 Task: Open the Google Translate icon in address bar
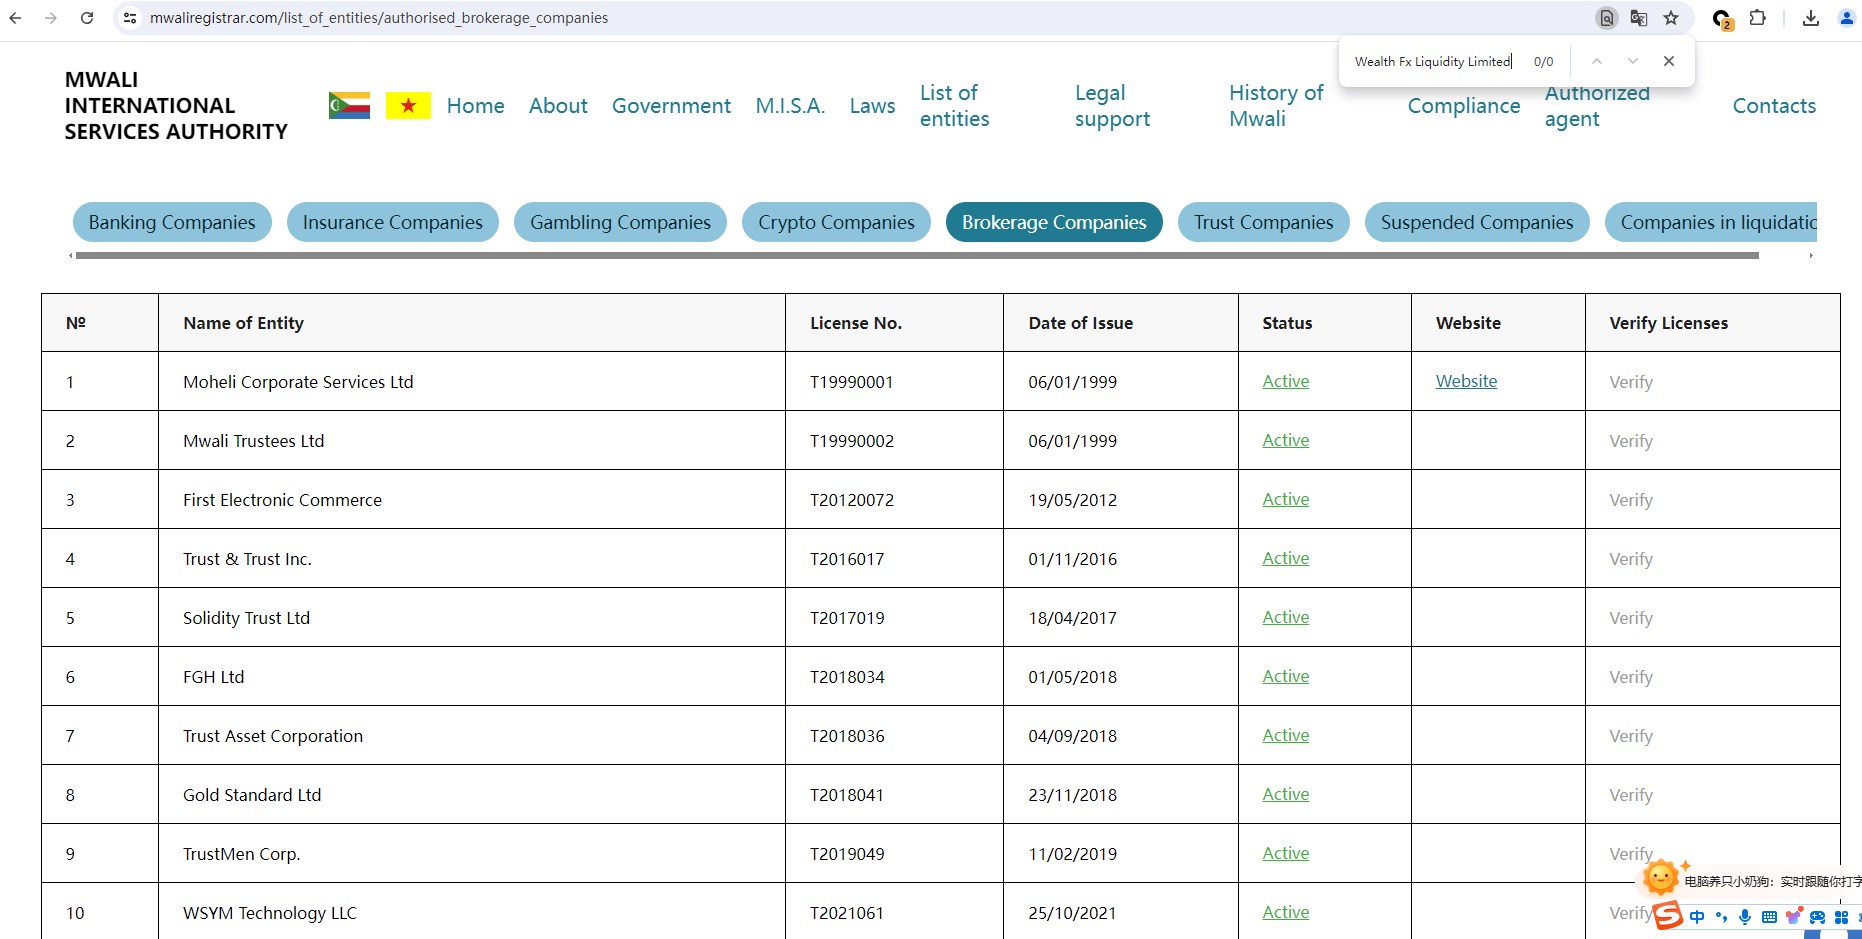point(1638,18)
